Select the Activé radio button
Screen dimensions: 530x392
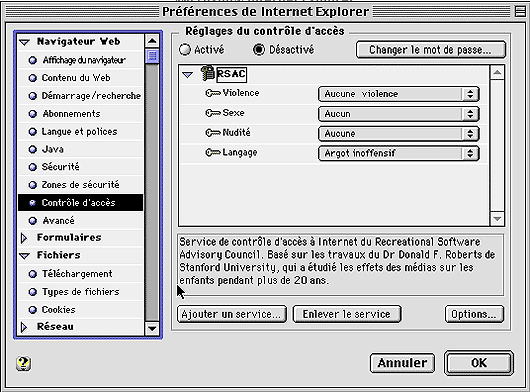[185, 50]
